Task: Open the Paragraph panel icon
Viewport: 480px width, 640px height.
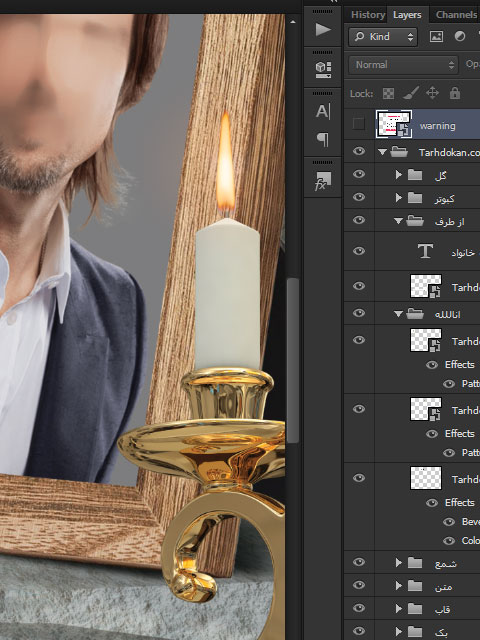Action: coord(322,140)
